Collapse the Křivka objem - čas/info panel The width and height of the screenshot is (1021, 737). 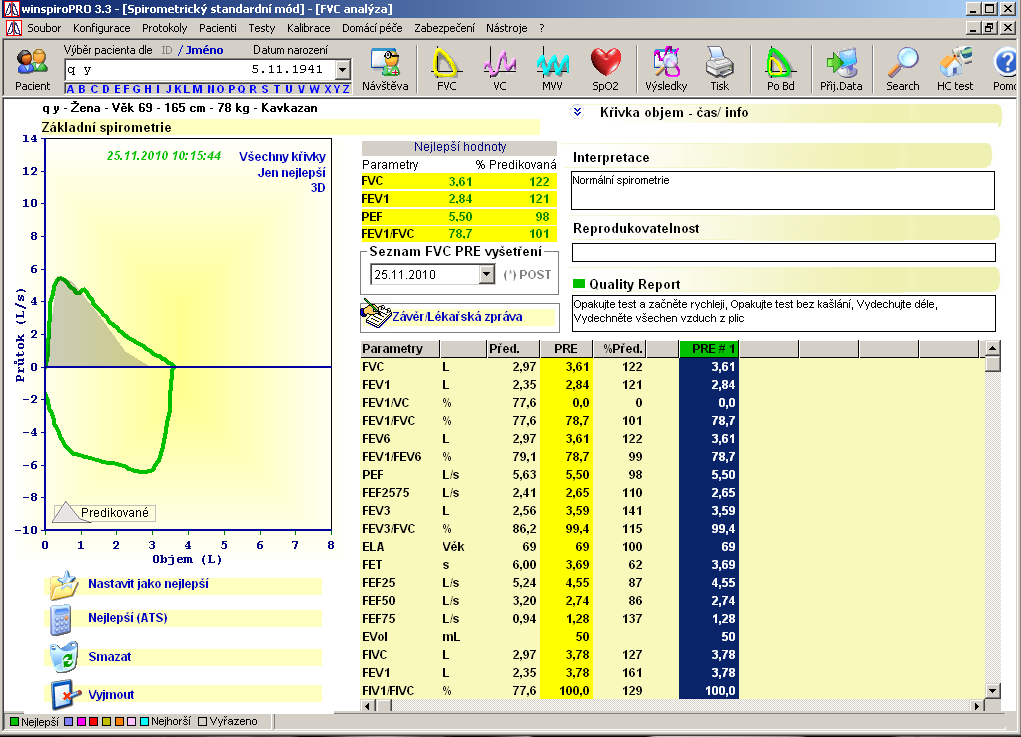point(577,112)
